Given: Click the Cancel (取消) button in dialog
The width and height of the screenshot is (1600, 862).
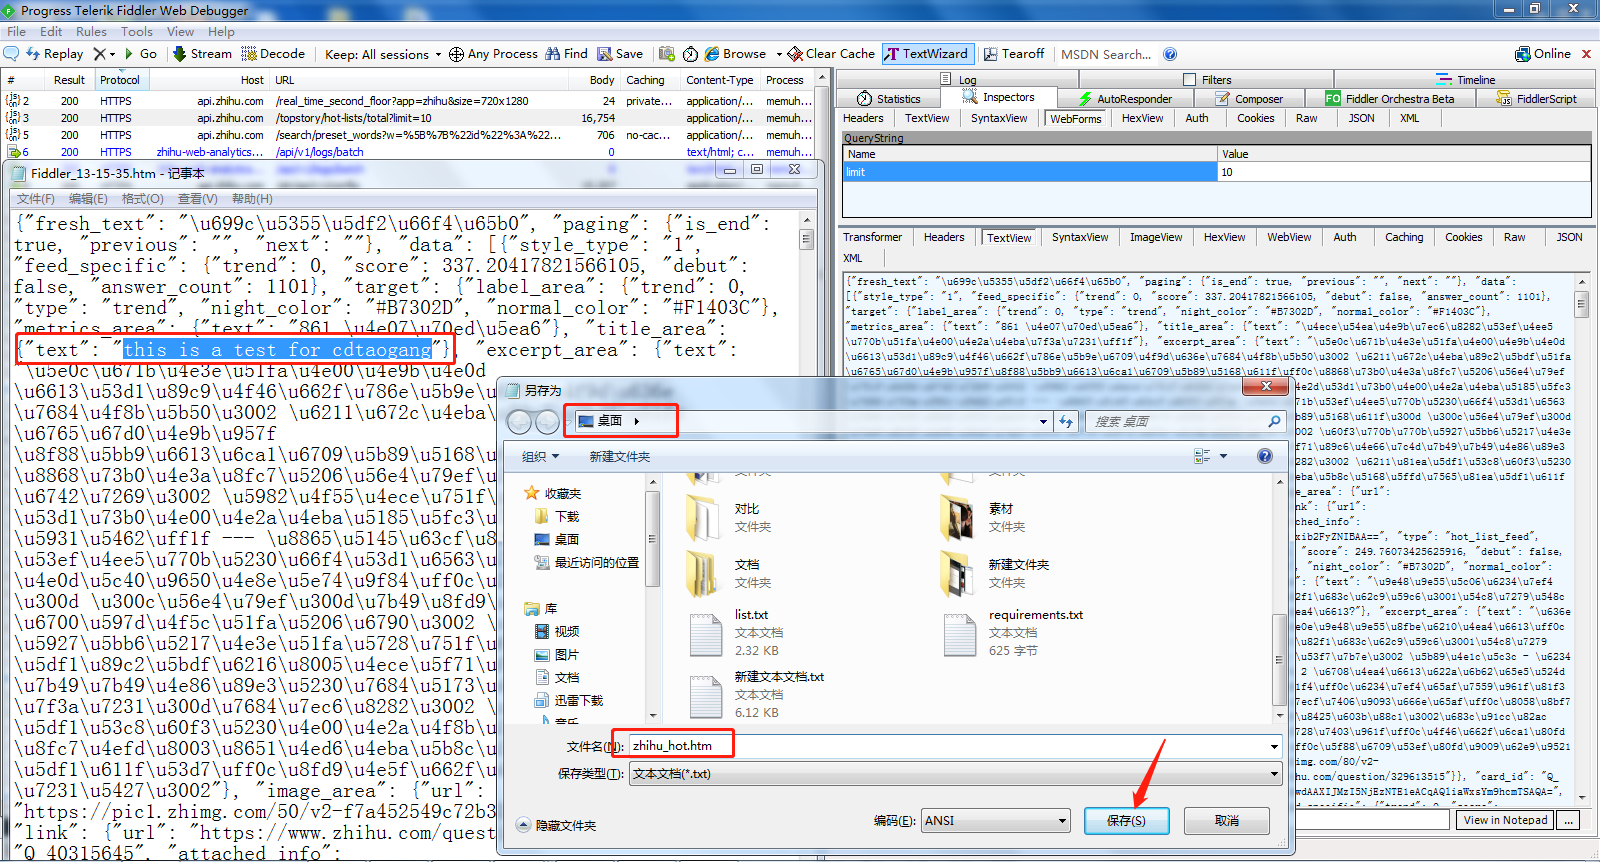Looking at the screenshot, I should (1227, 821).
